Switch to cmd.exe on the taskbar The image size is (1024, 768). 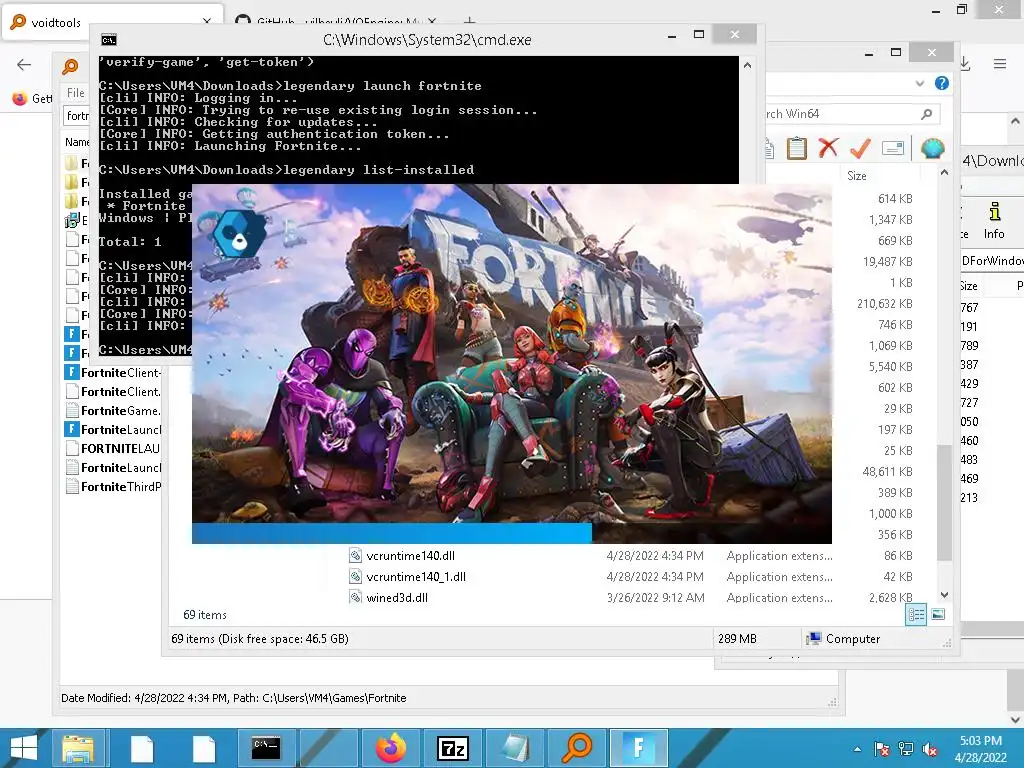point(266,748)
